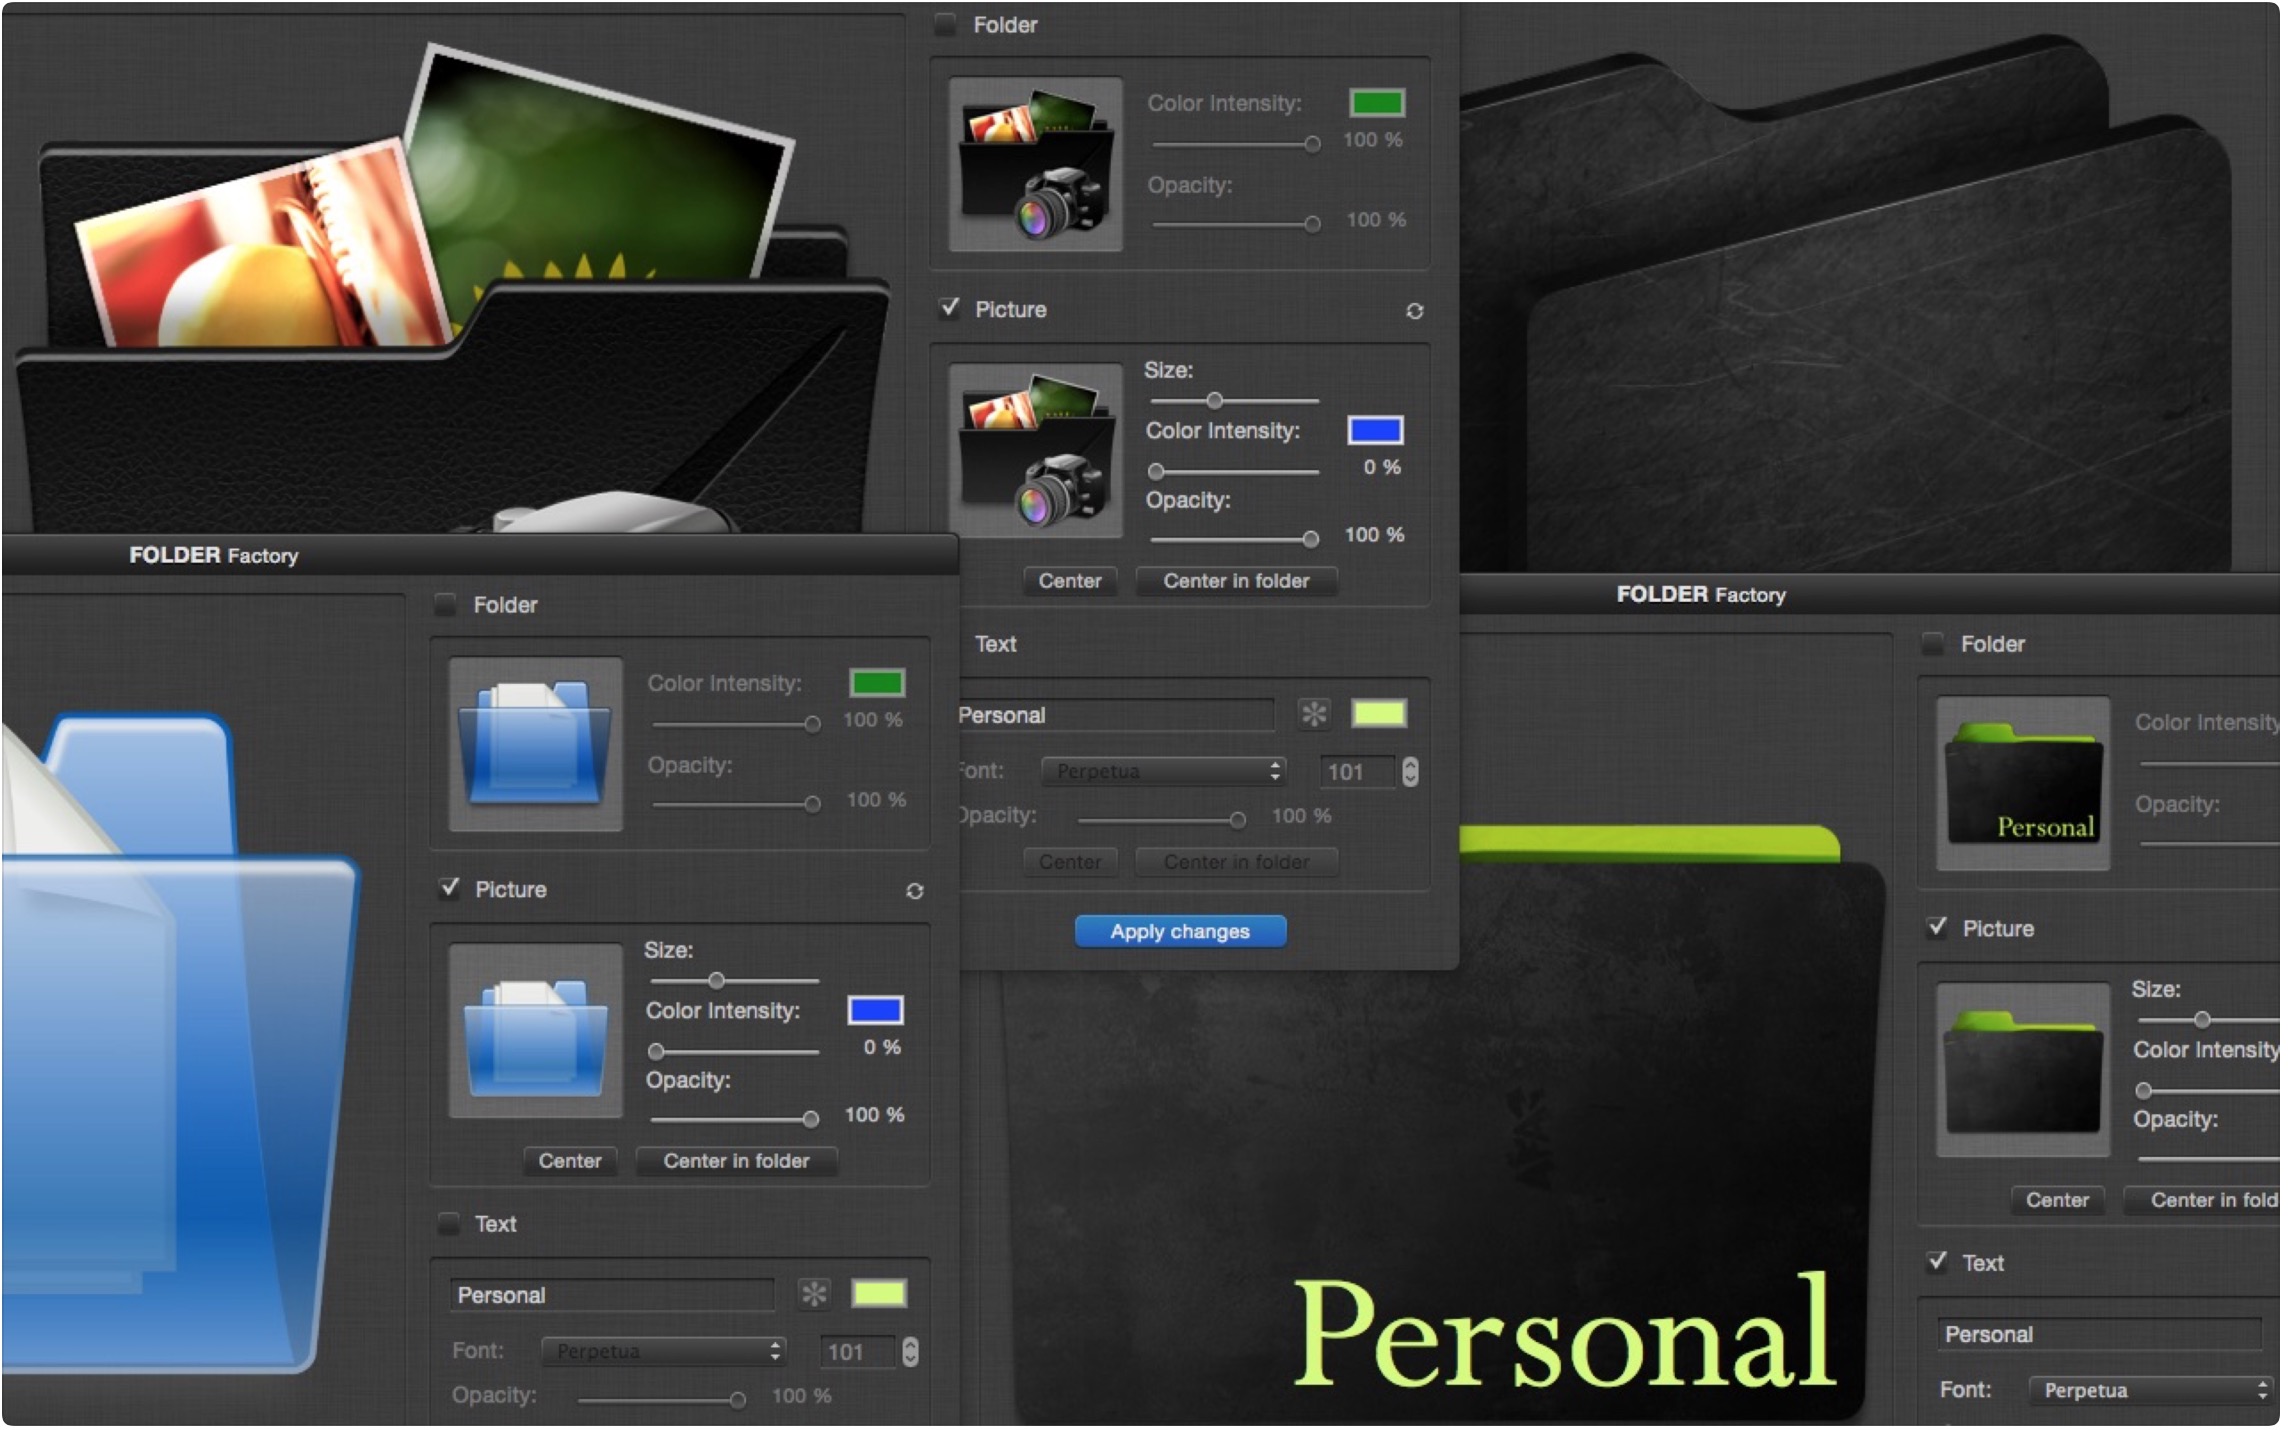Click the Picture reset icon in top panel

pos(1417,312)
